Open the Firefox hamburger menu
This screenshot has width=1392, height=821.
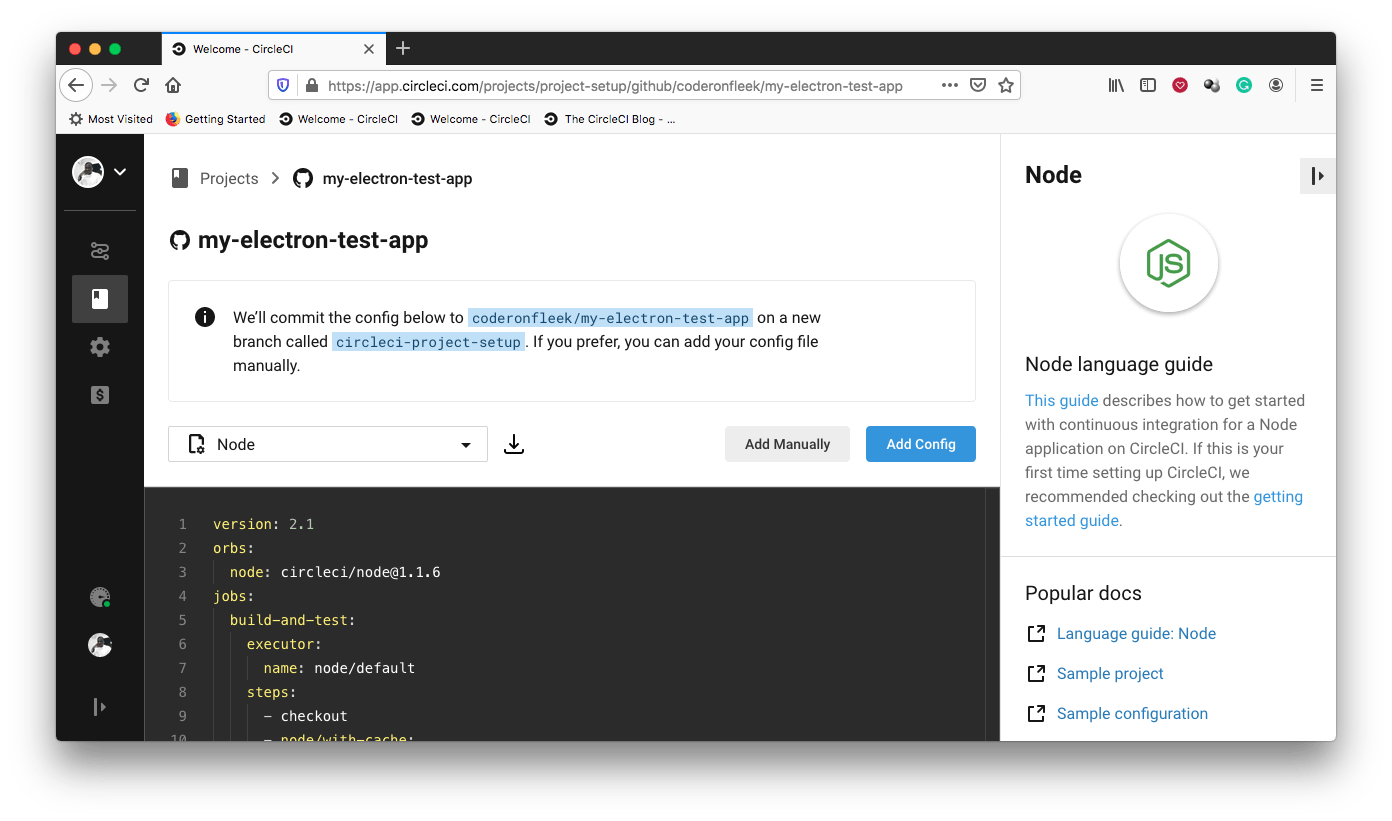(1317, 85)
